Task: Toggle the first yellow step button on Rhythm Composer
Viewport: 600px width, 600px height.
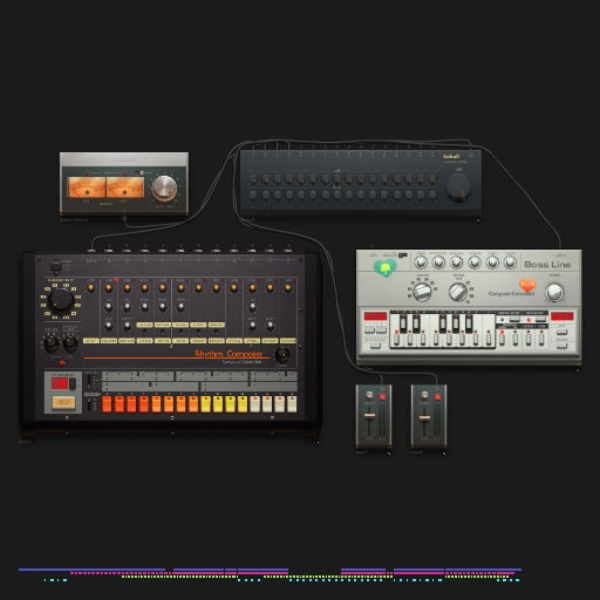Action: point(205,404)
